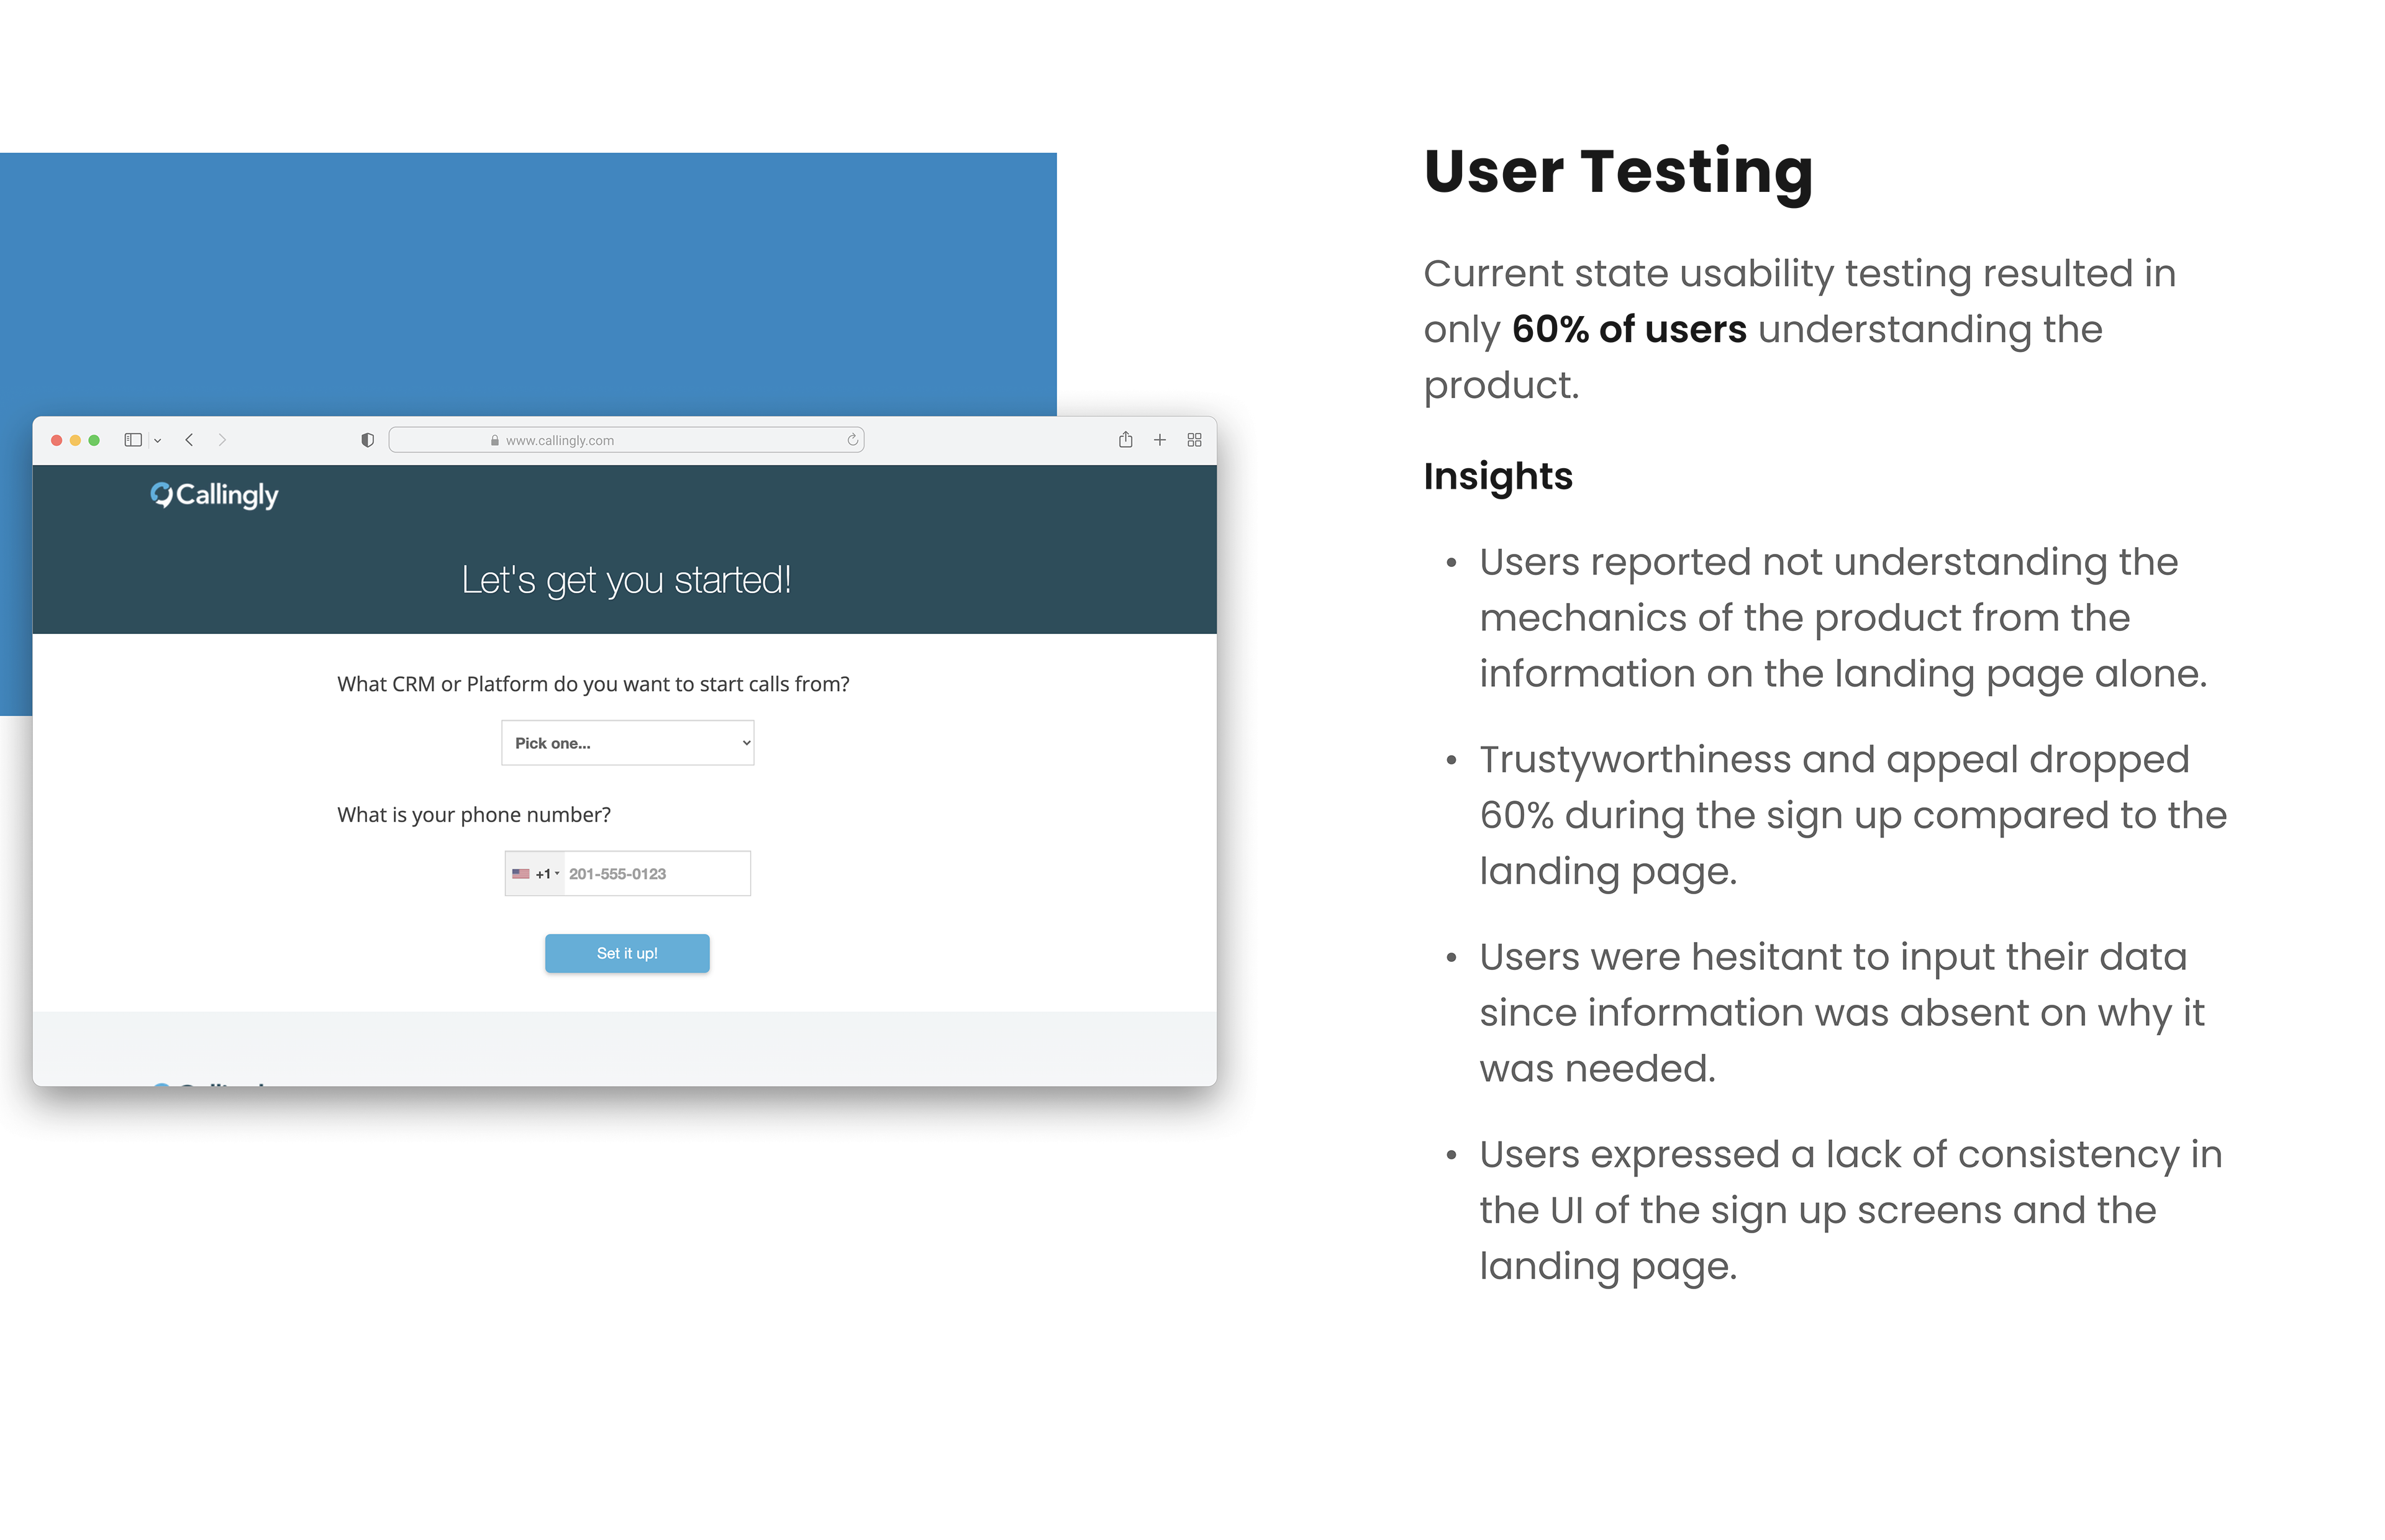Reload the page with the refresh icon
This screenshot has height=1540, width=2385.
pos(852,440)
